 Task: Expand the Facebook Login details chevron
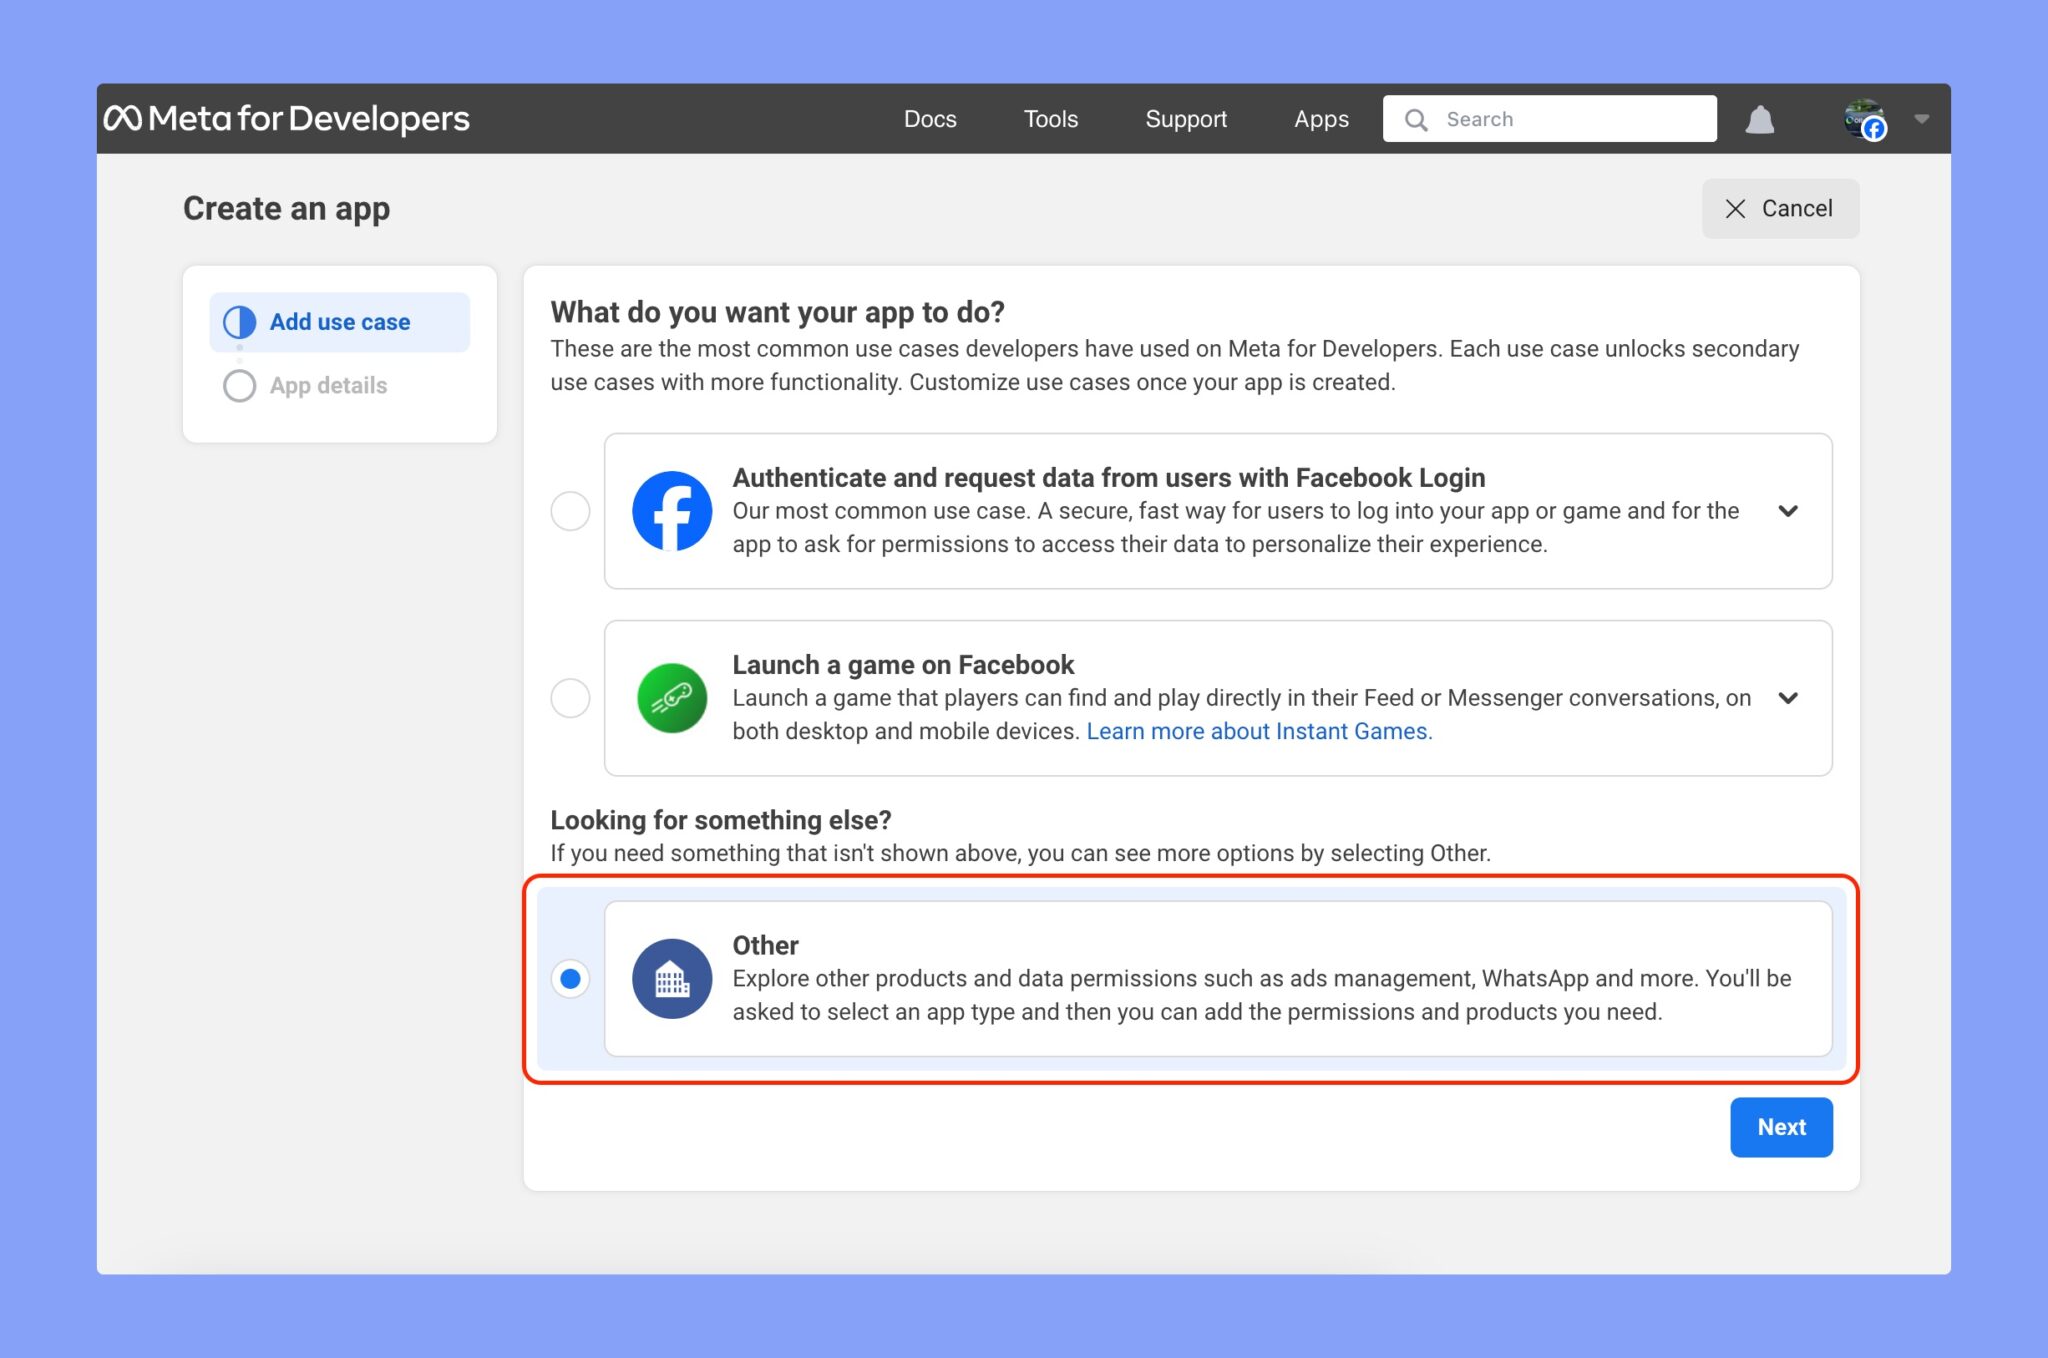(x=1789, y=511)
